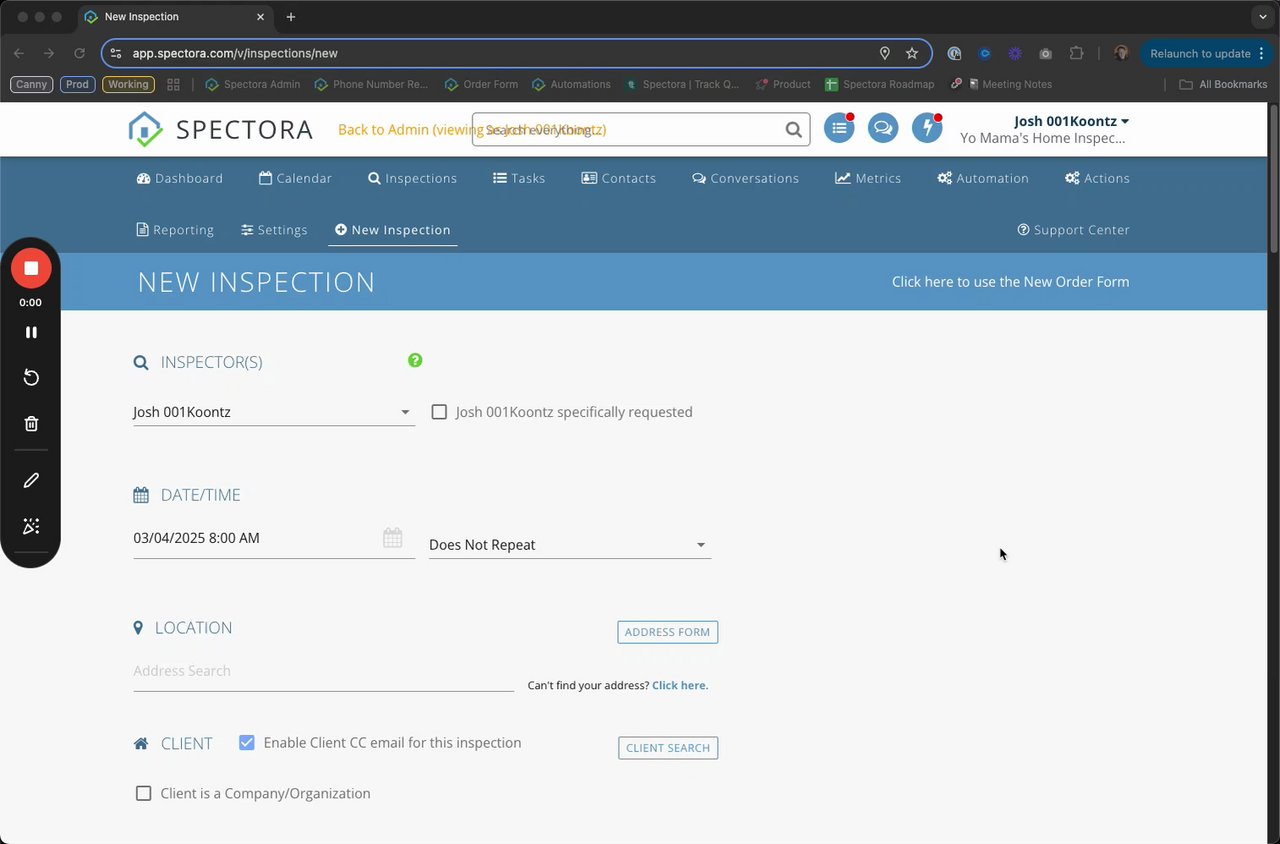This screenshot has height=844, width=1280.
Task: Click here to use the New Order Form
Action: pyautogui.click(x=1010, y=282)
